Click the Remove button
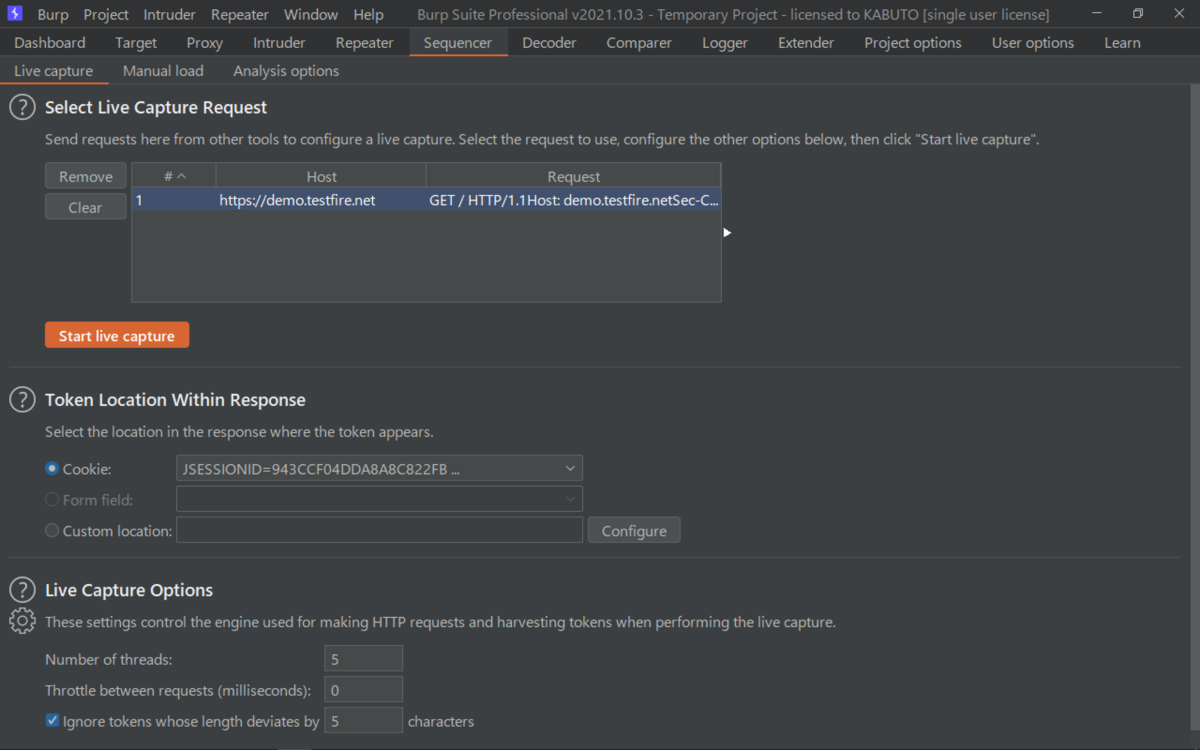 point(86,176)
